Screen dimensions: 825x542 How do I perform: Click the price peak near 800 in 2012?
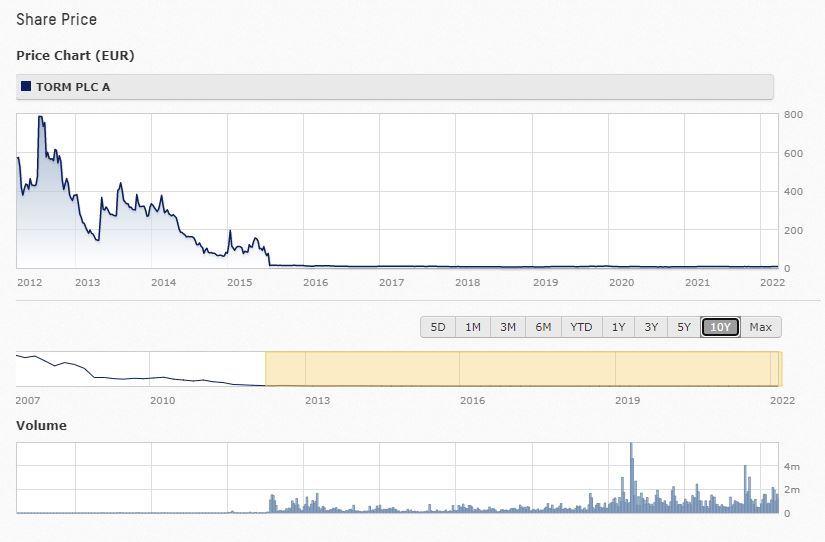pyautogui.click(x=41, y=118)
